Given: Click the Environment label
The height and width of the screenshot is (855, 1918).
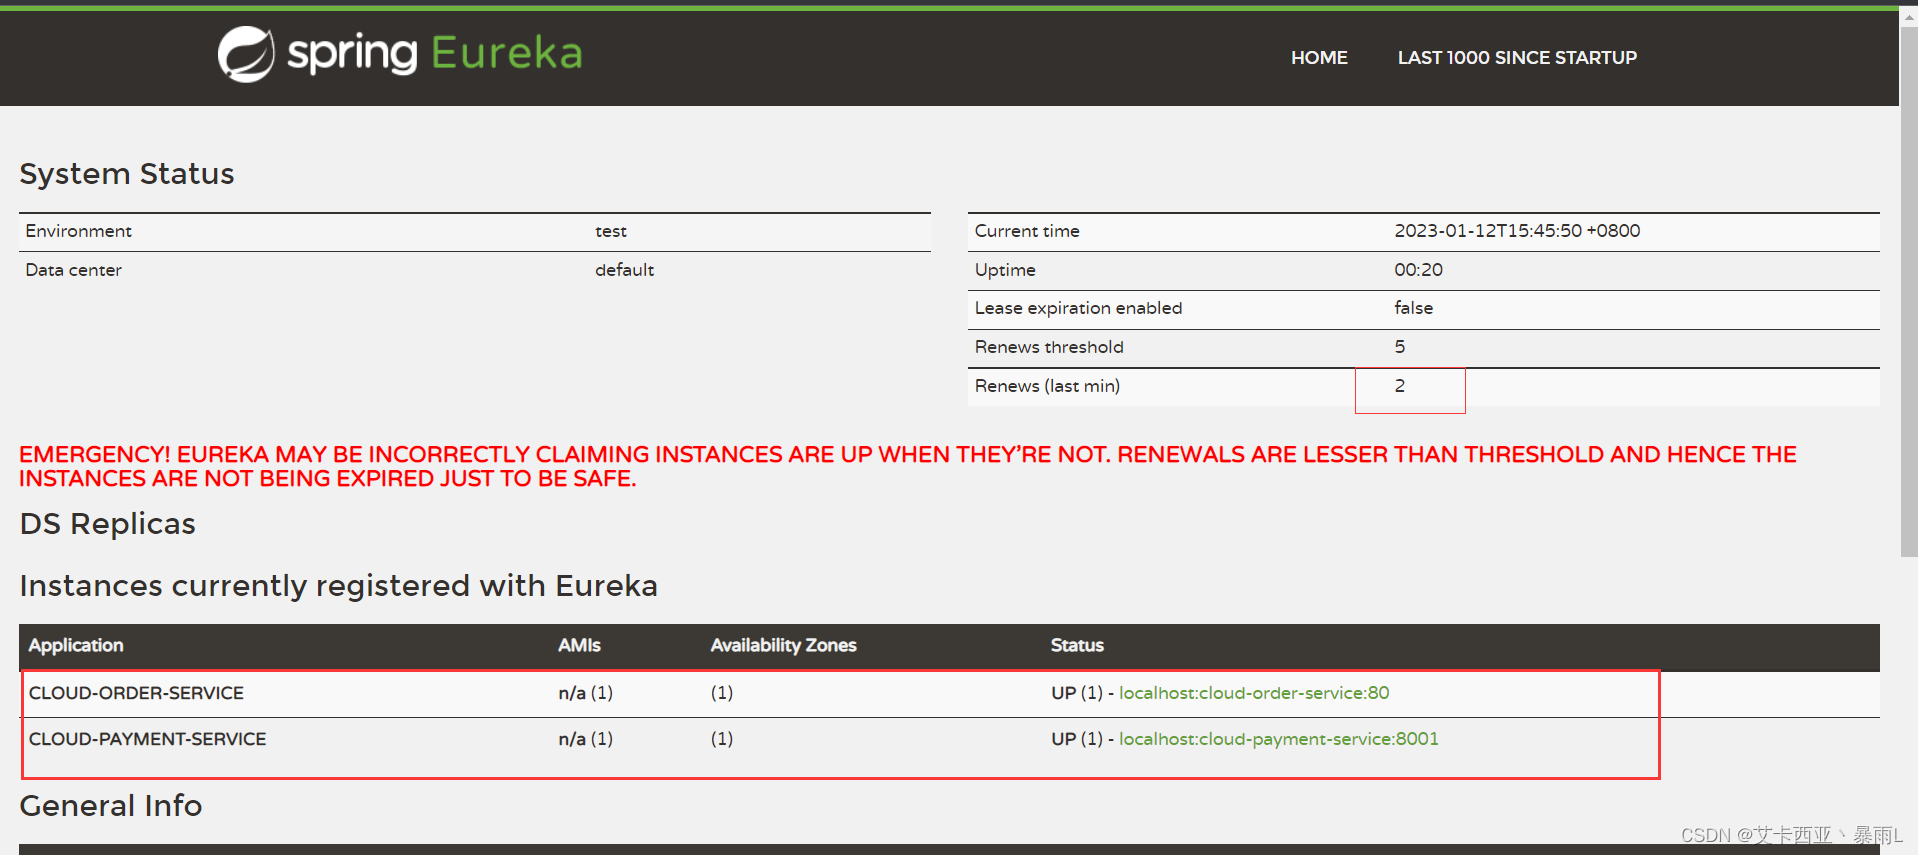Looking at the screenshot, I should point(78,232).
